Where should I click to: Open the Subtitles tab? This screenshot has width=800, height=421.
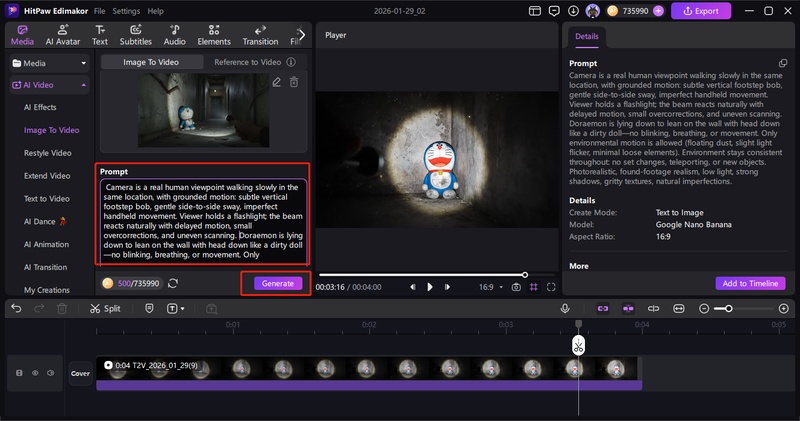[136, 35]
